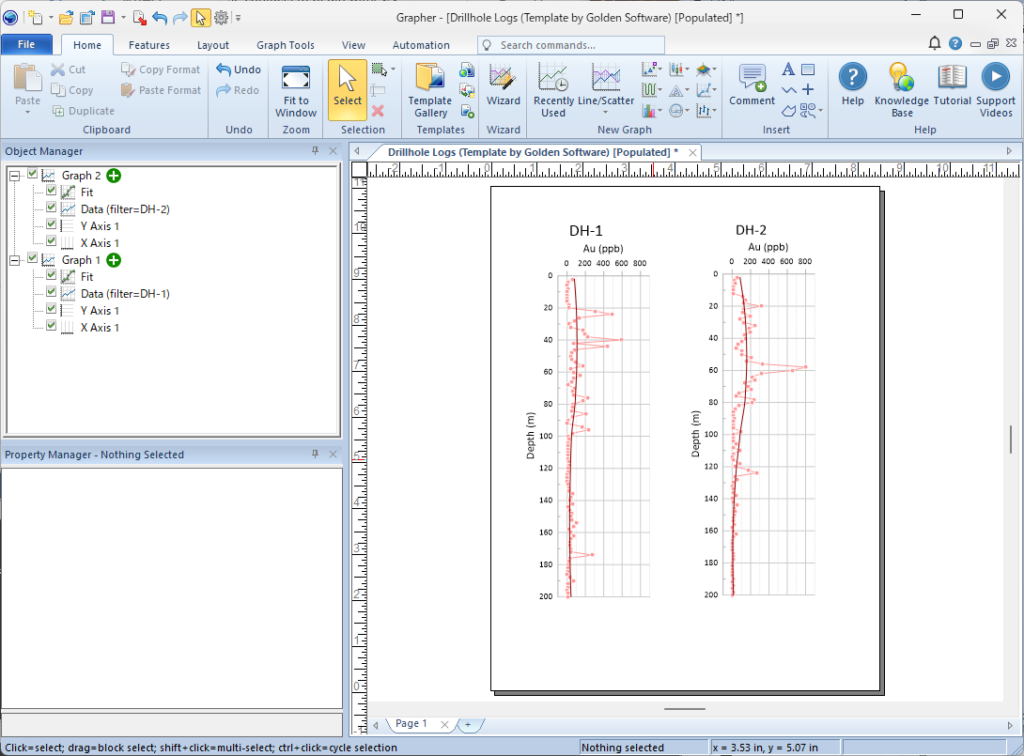Collapse the Graph 2 tree node
The image size is (1024, 756).
click(15, 175)
